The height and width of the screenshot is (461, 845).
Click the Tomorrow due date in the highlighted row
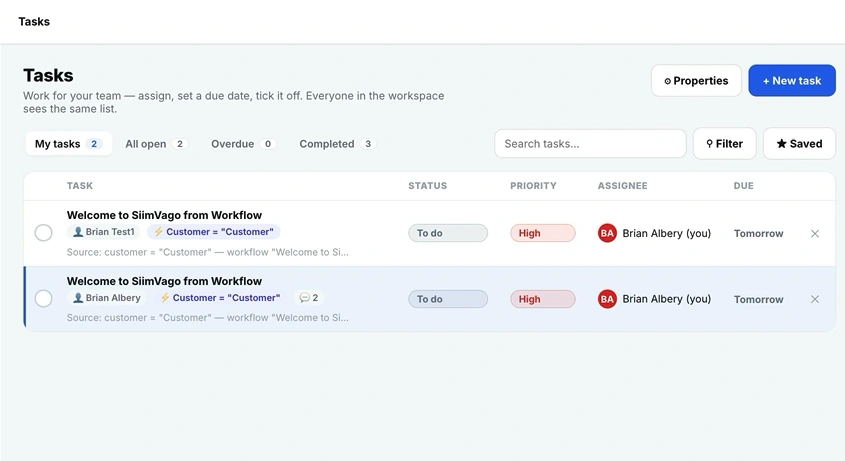click(x=758, y=299)
